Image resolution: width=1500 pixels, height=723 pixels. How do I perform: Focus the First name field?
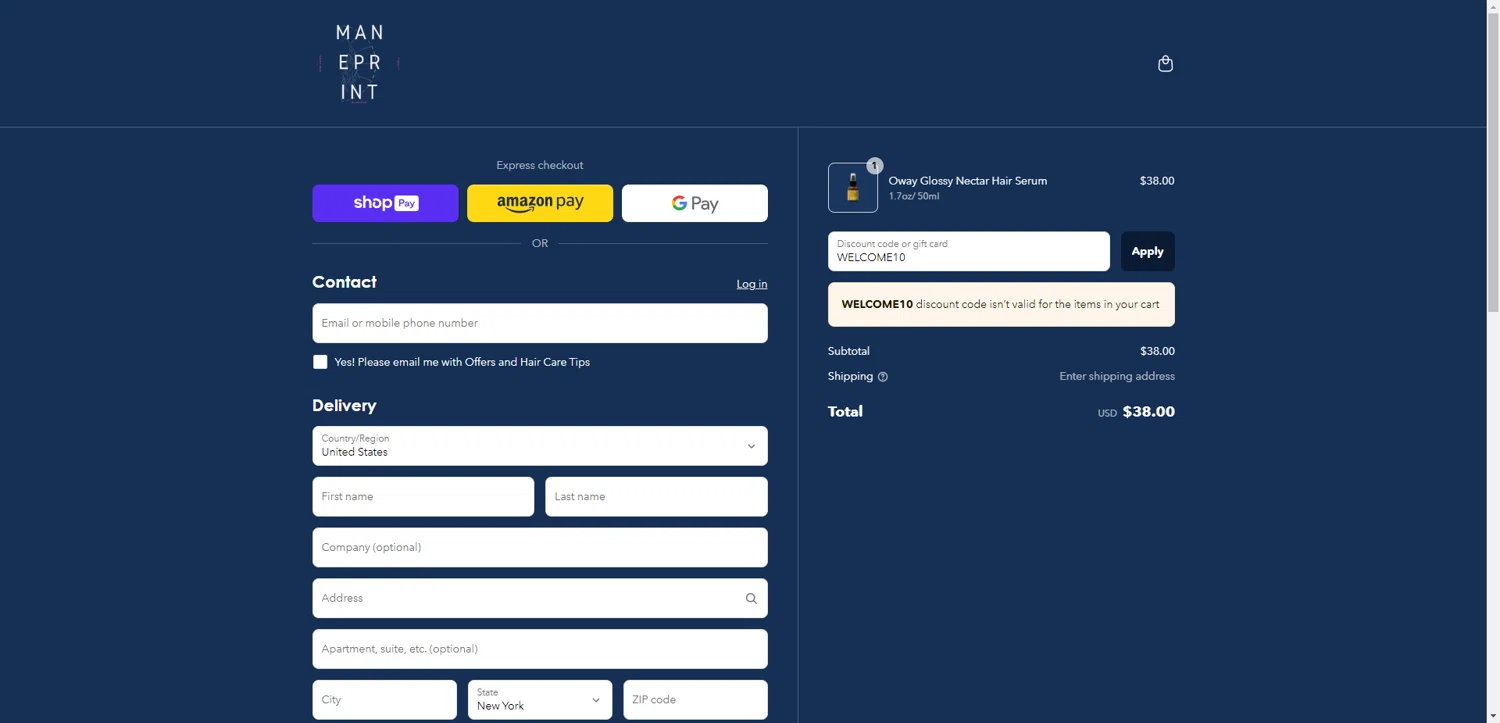(x=423, y=497)
